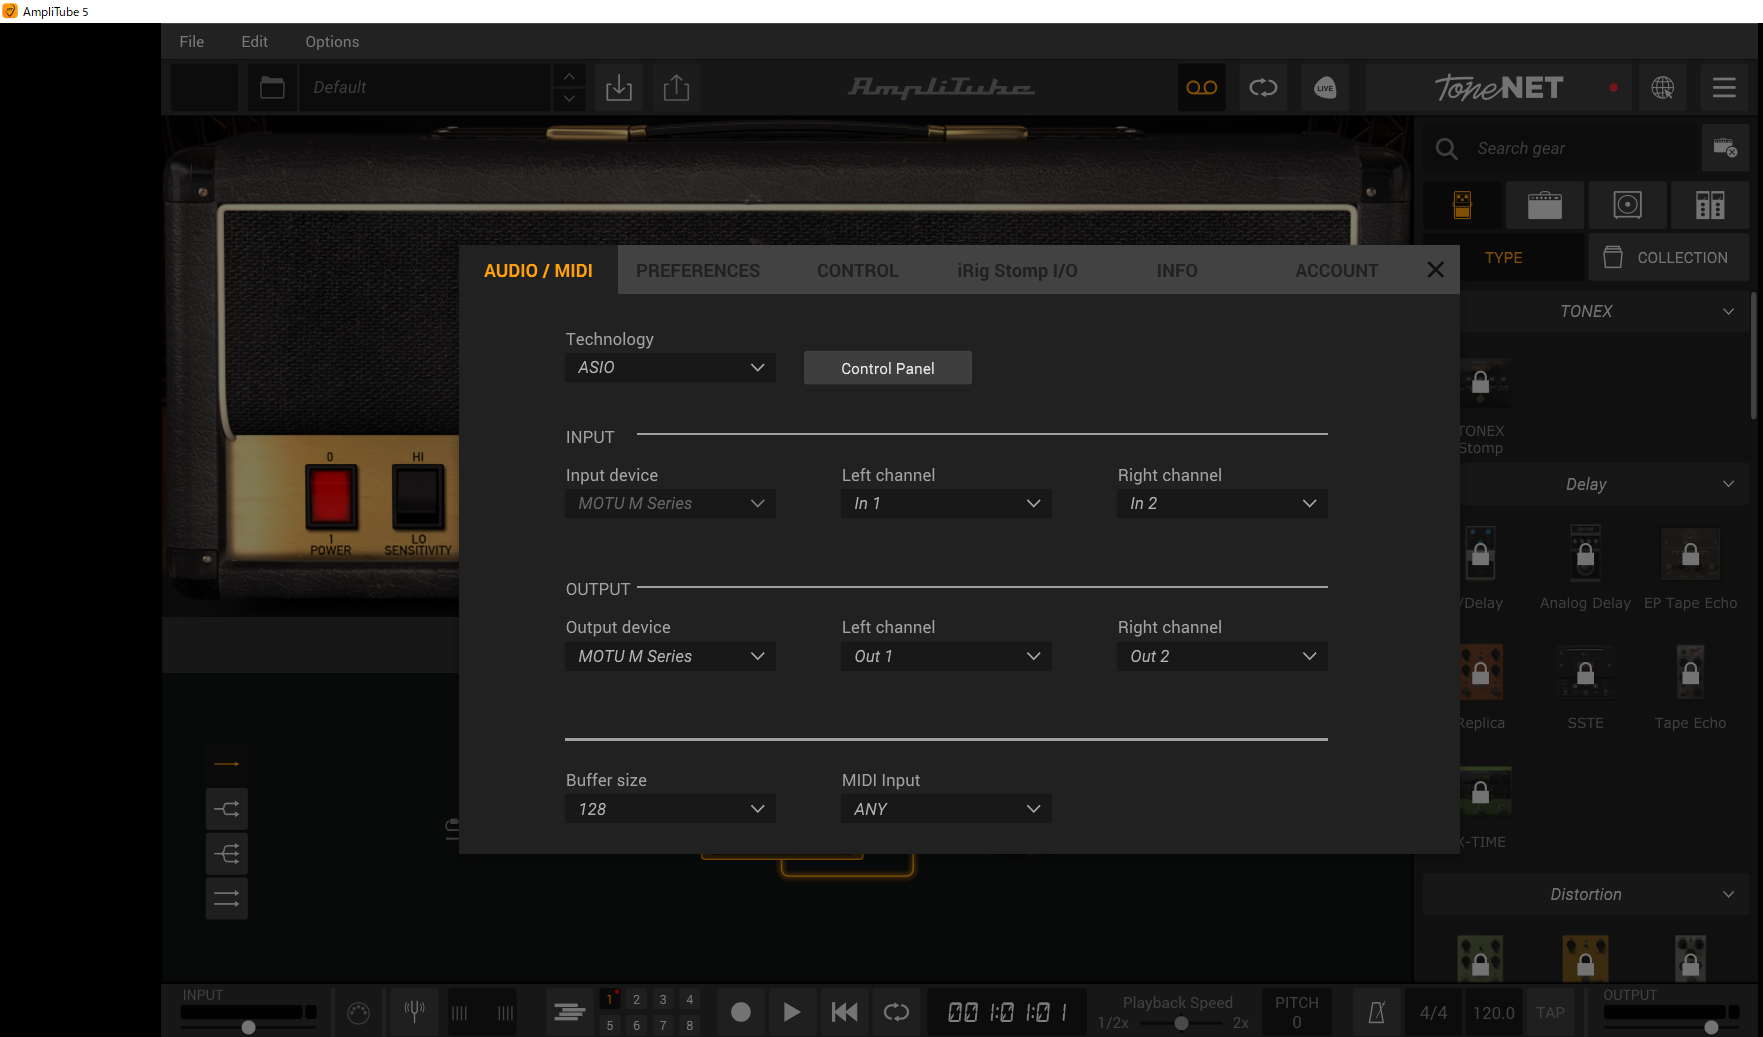The image size is (1763, 1037).
Task: Open the input Left channel In 1 dropdown
Action: pyautogui.click(x=946, y=503)
